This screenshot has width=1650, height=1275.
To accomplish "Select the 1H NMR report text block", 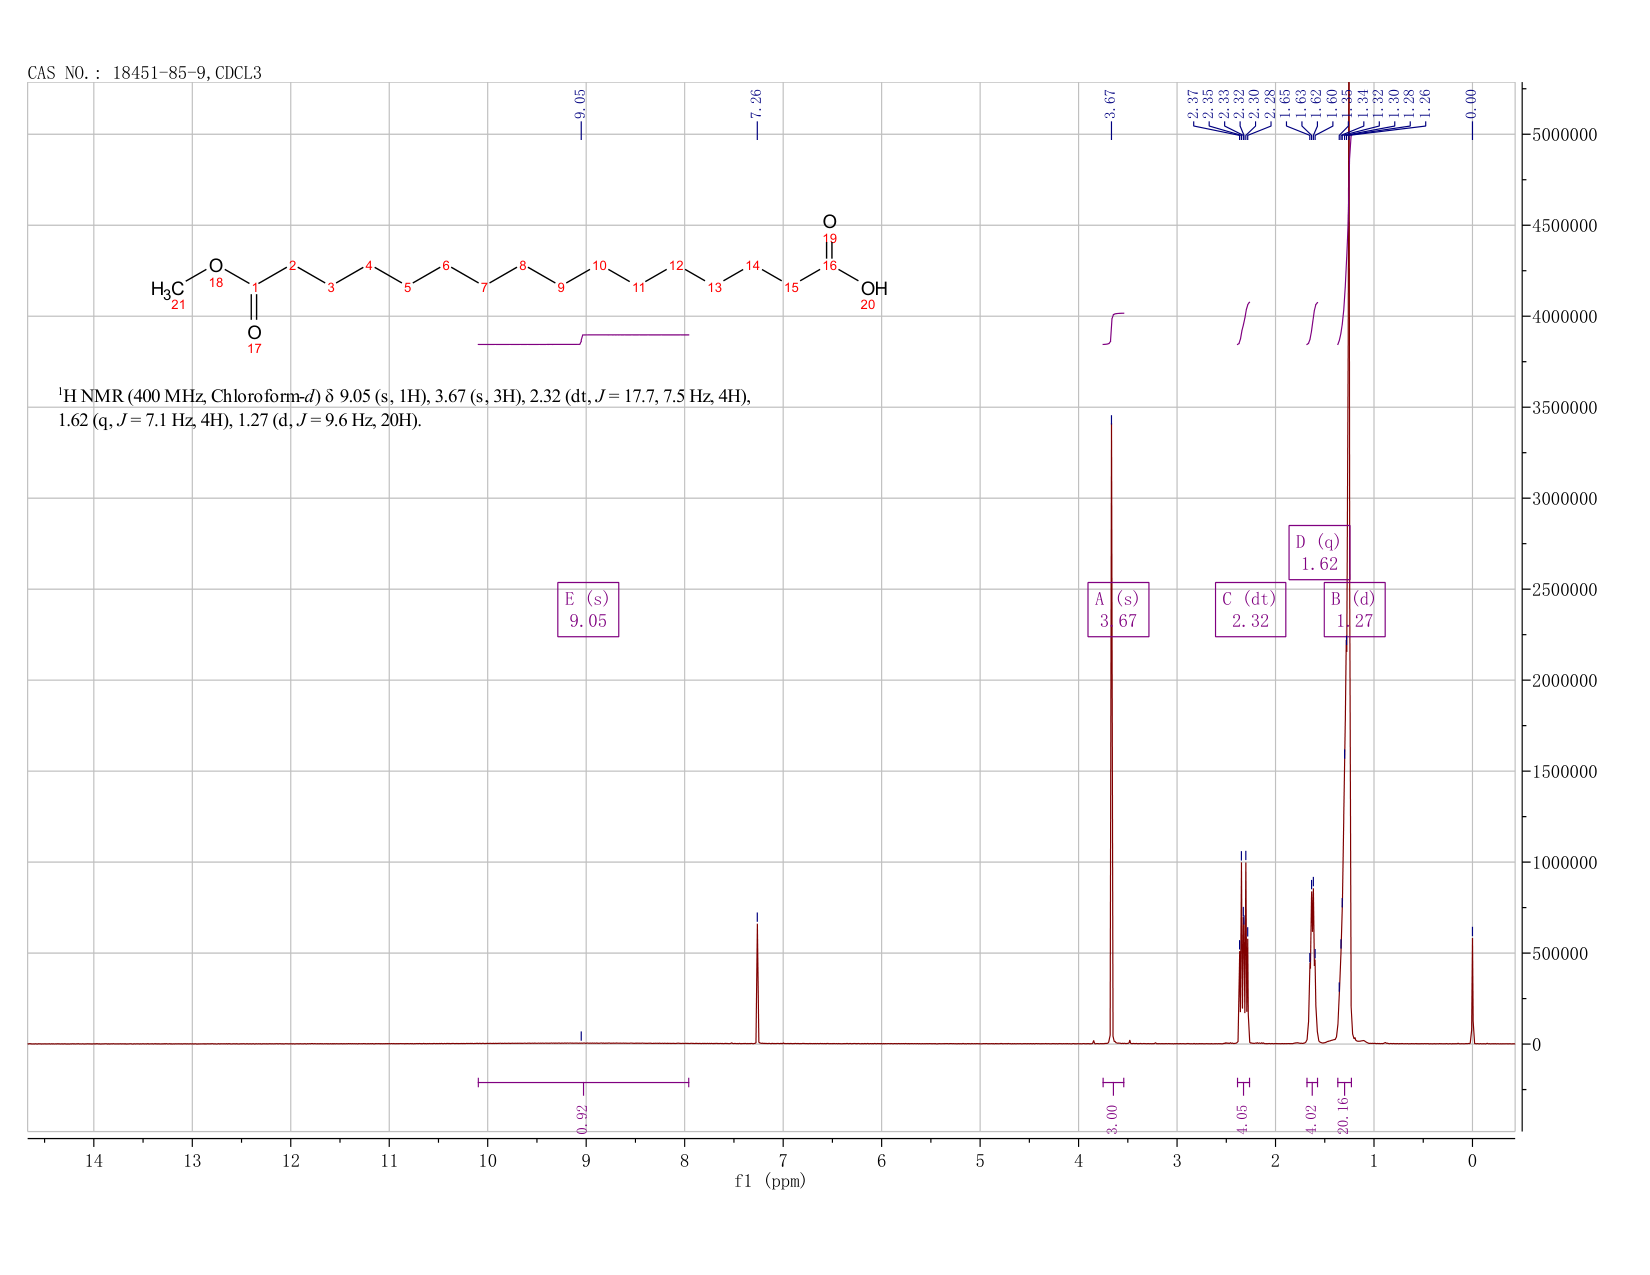I will 404,408.
